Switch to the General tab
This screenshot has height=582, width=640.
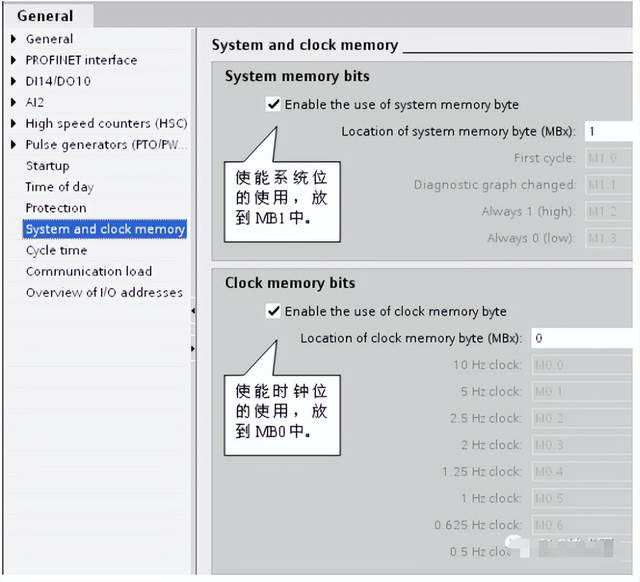click(45, 16)
